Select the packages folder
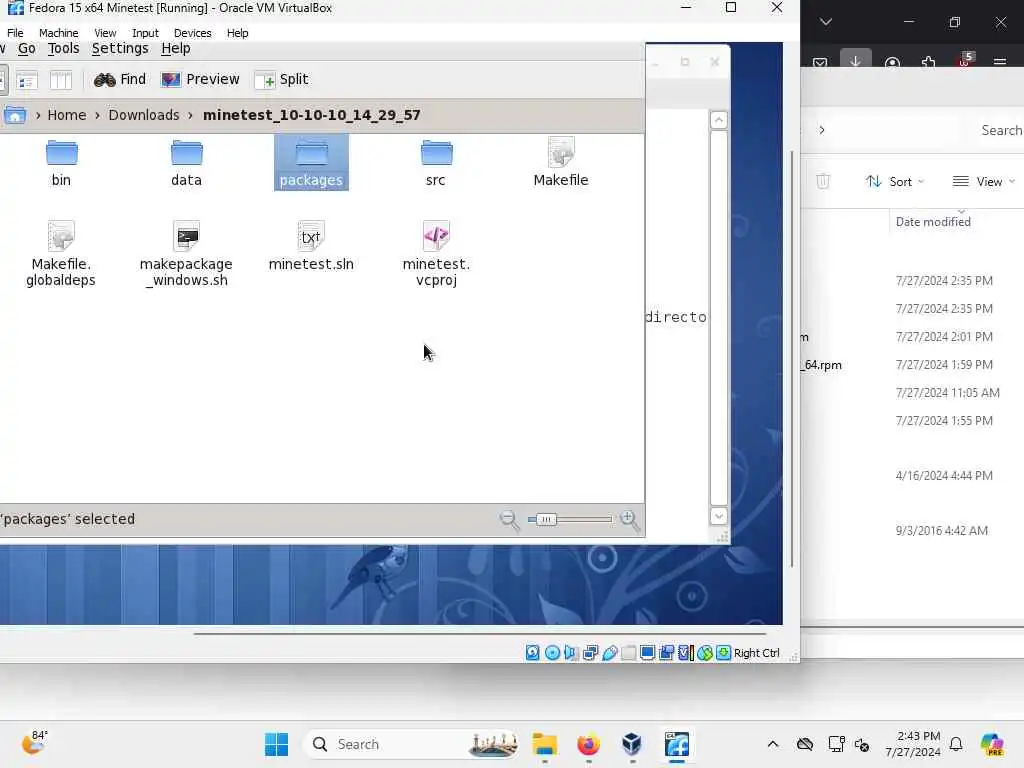The height and width of the screenshot is (768, 1024). pos(311,163)
